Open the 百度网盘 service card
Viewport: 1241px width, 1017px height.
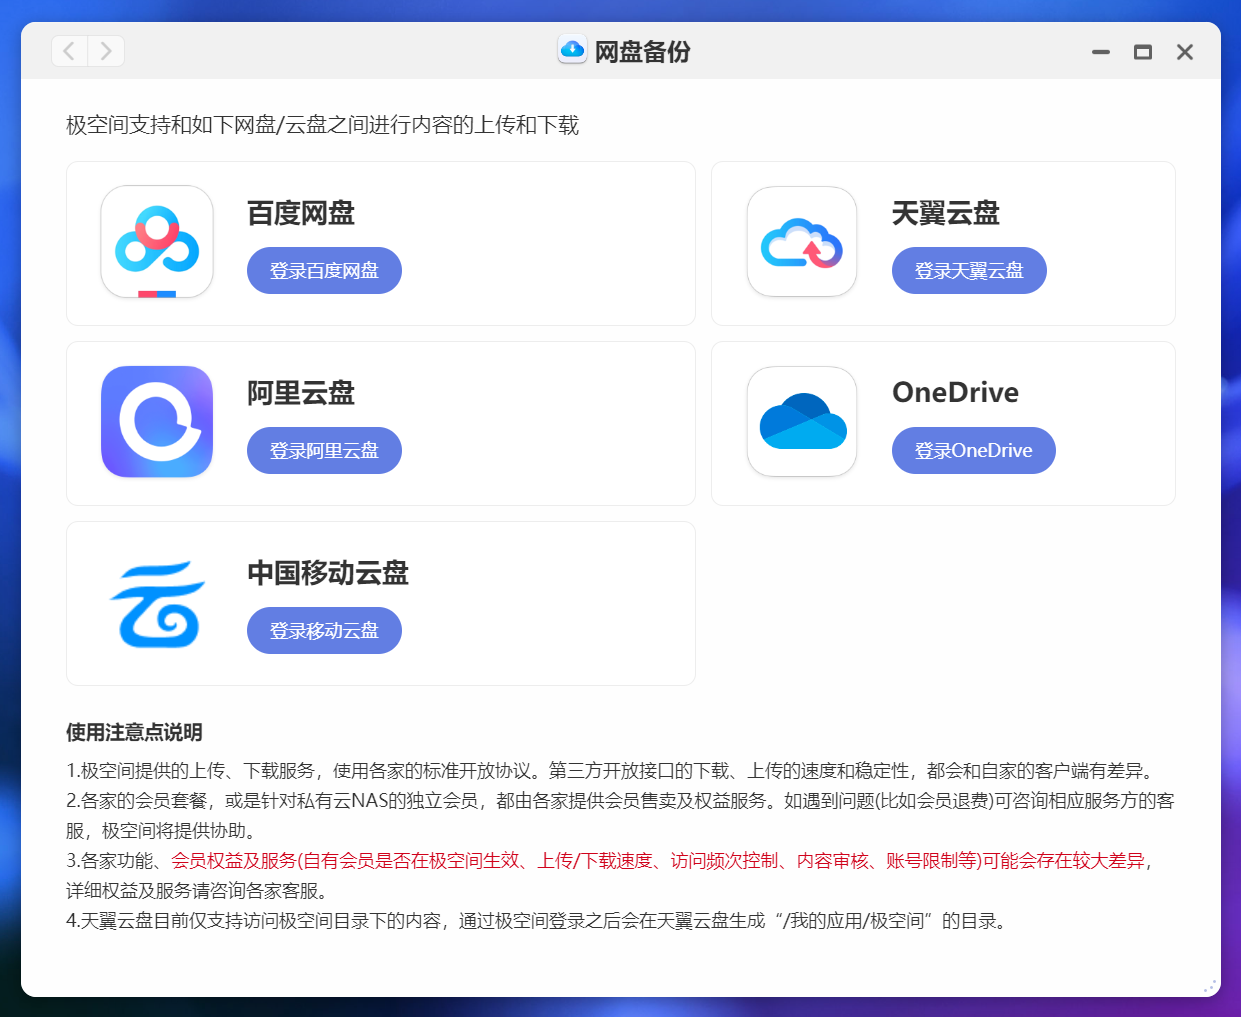[x=550, y=243]
